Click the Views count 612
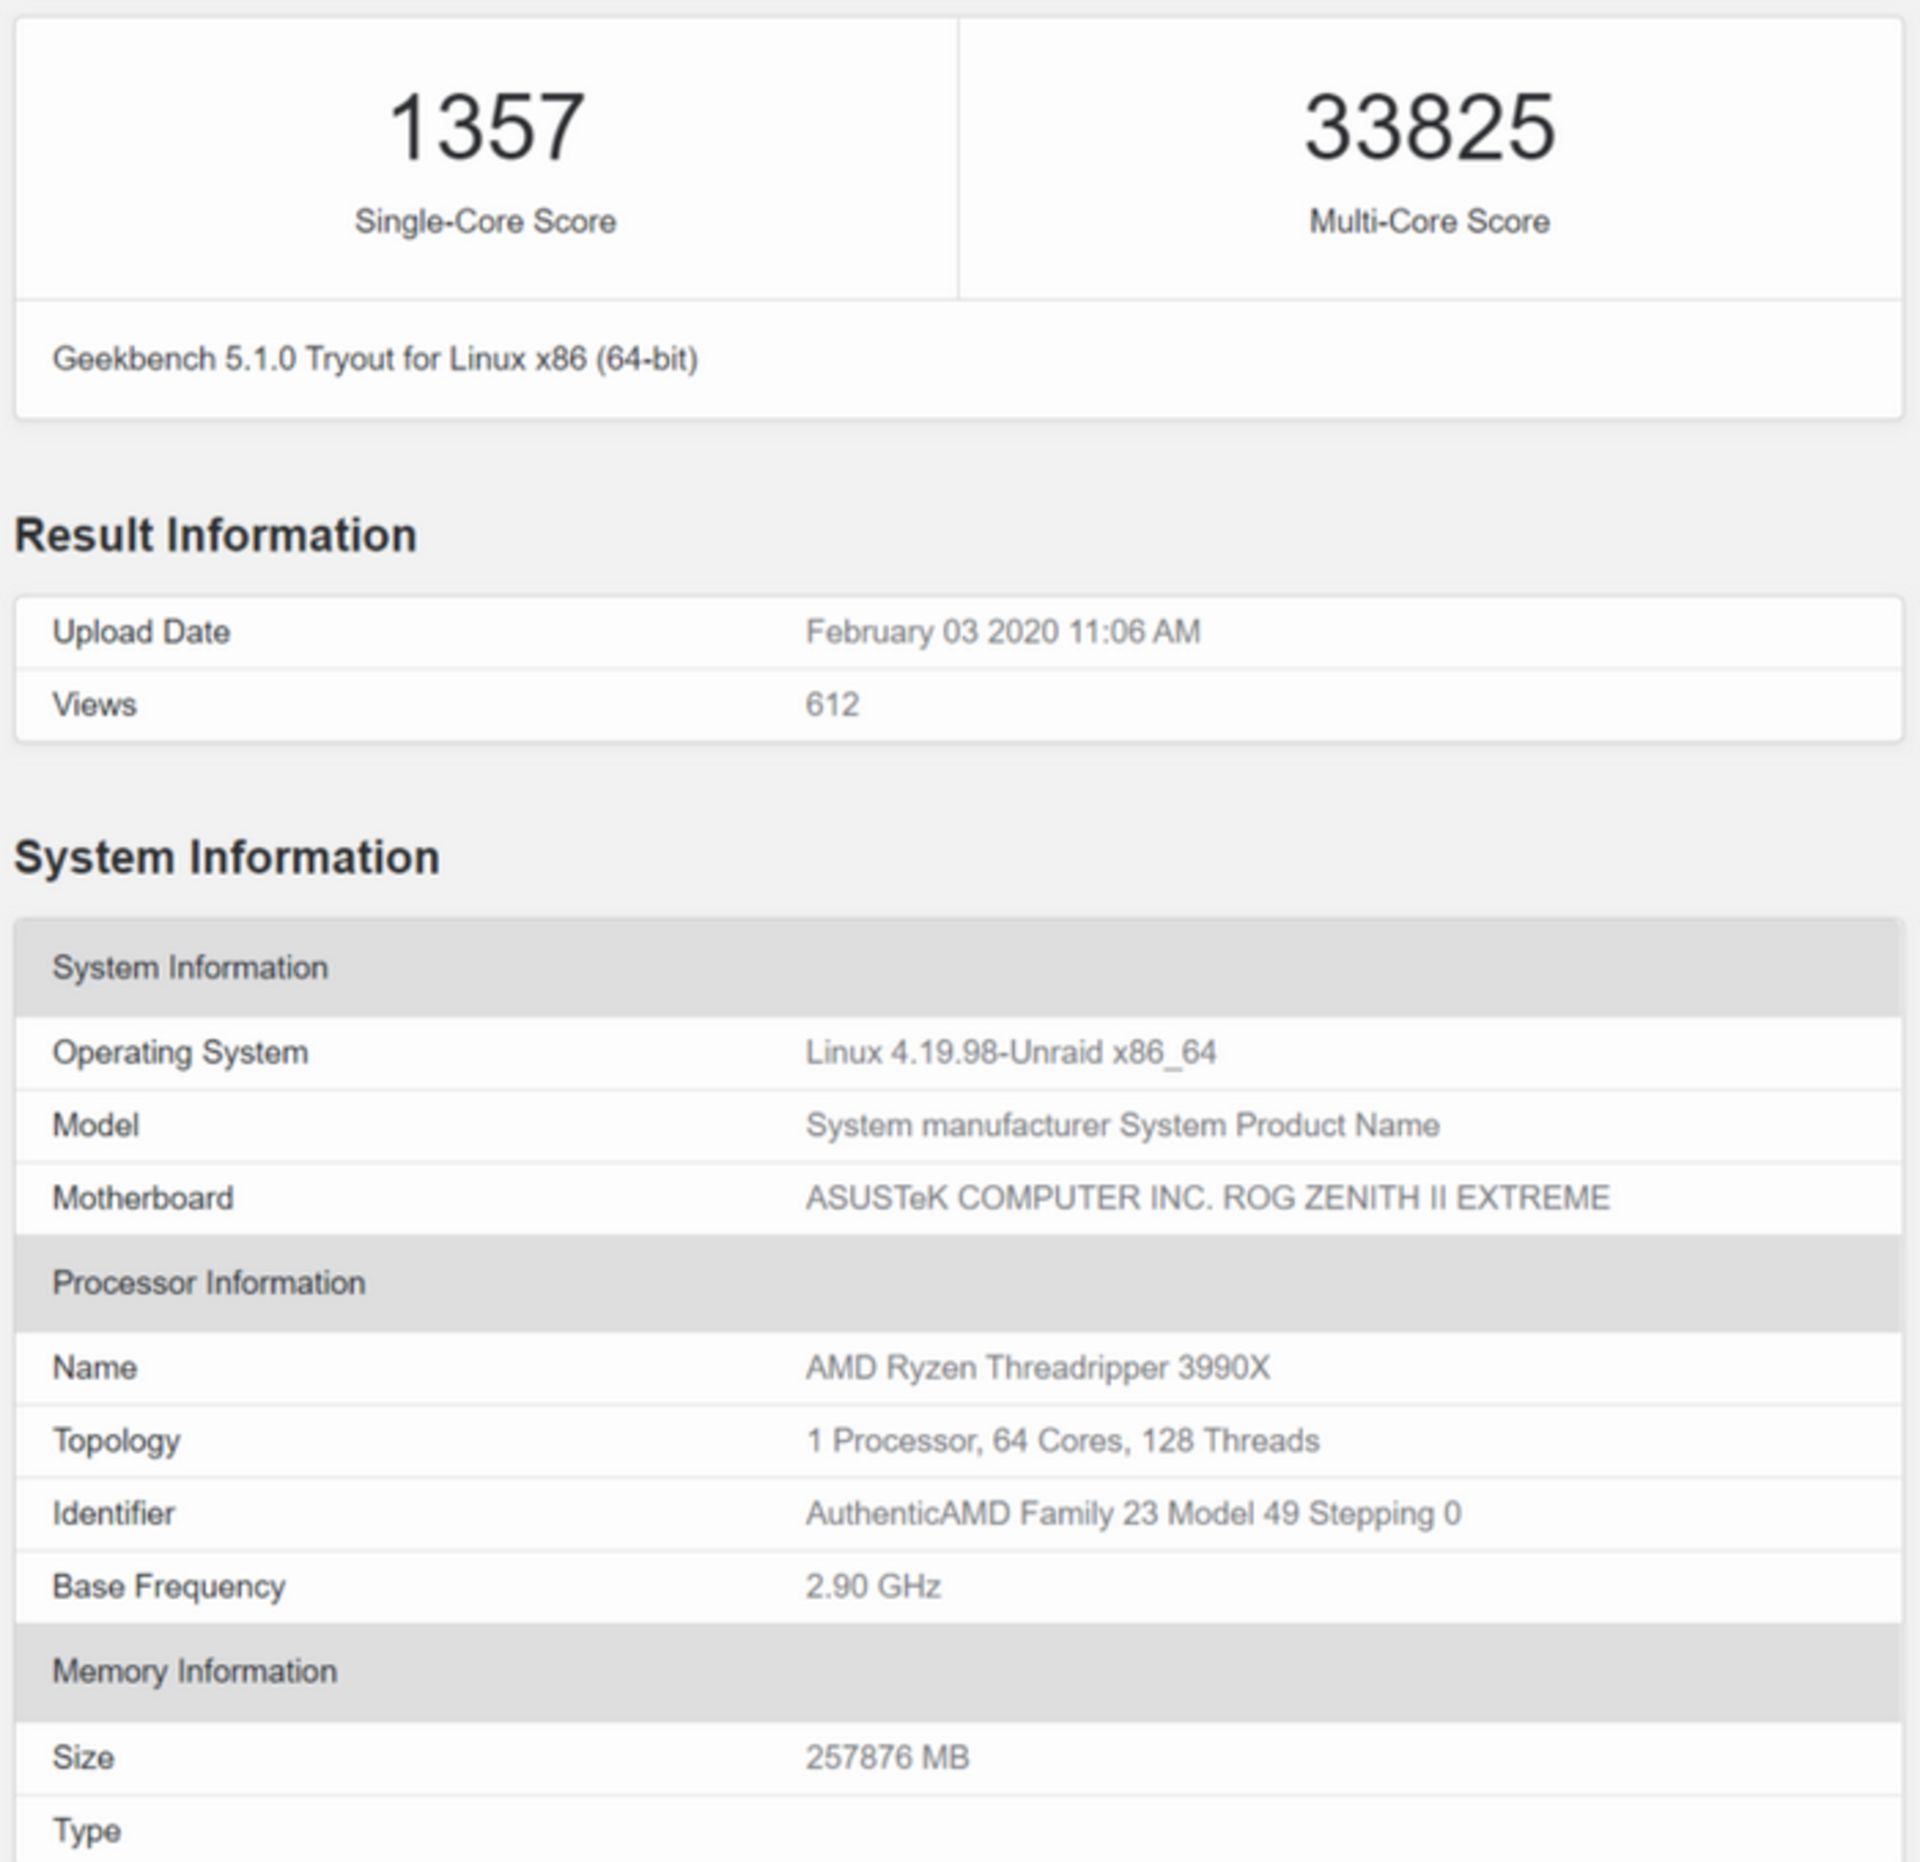Screen dimensions: 1920x1862 833,704
